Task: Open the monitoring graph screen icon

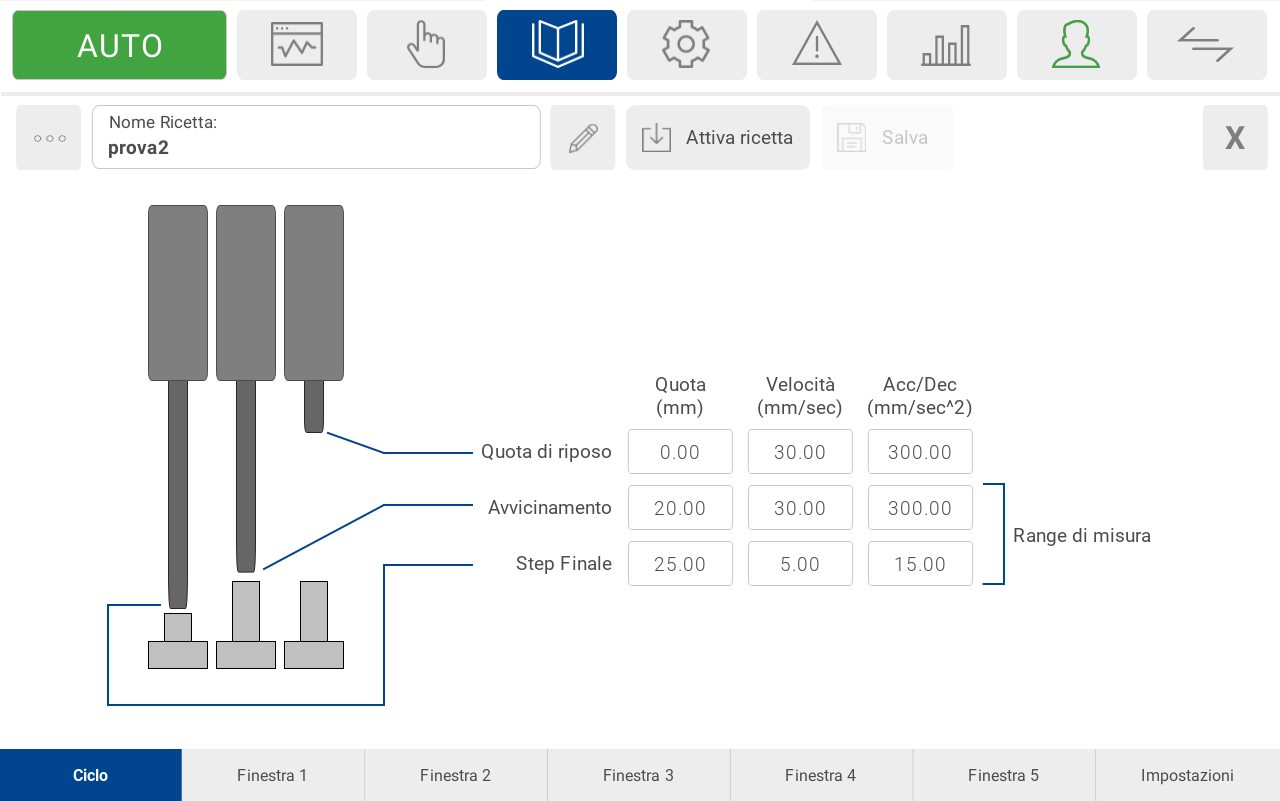Action: (296, 45)
